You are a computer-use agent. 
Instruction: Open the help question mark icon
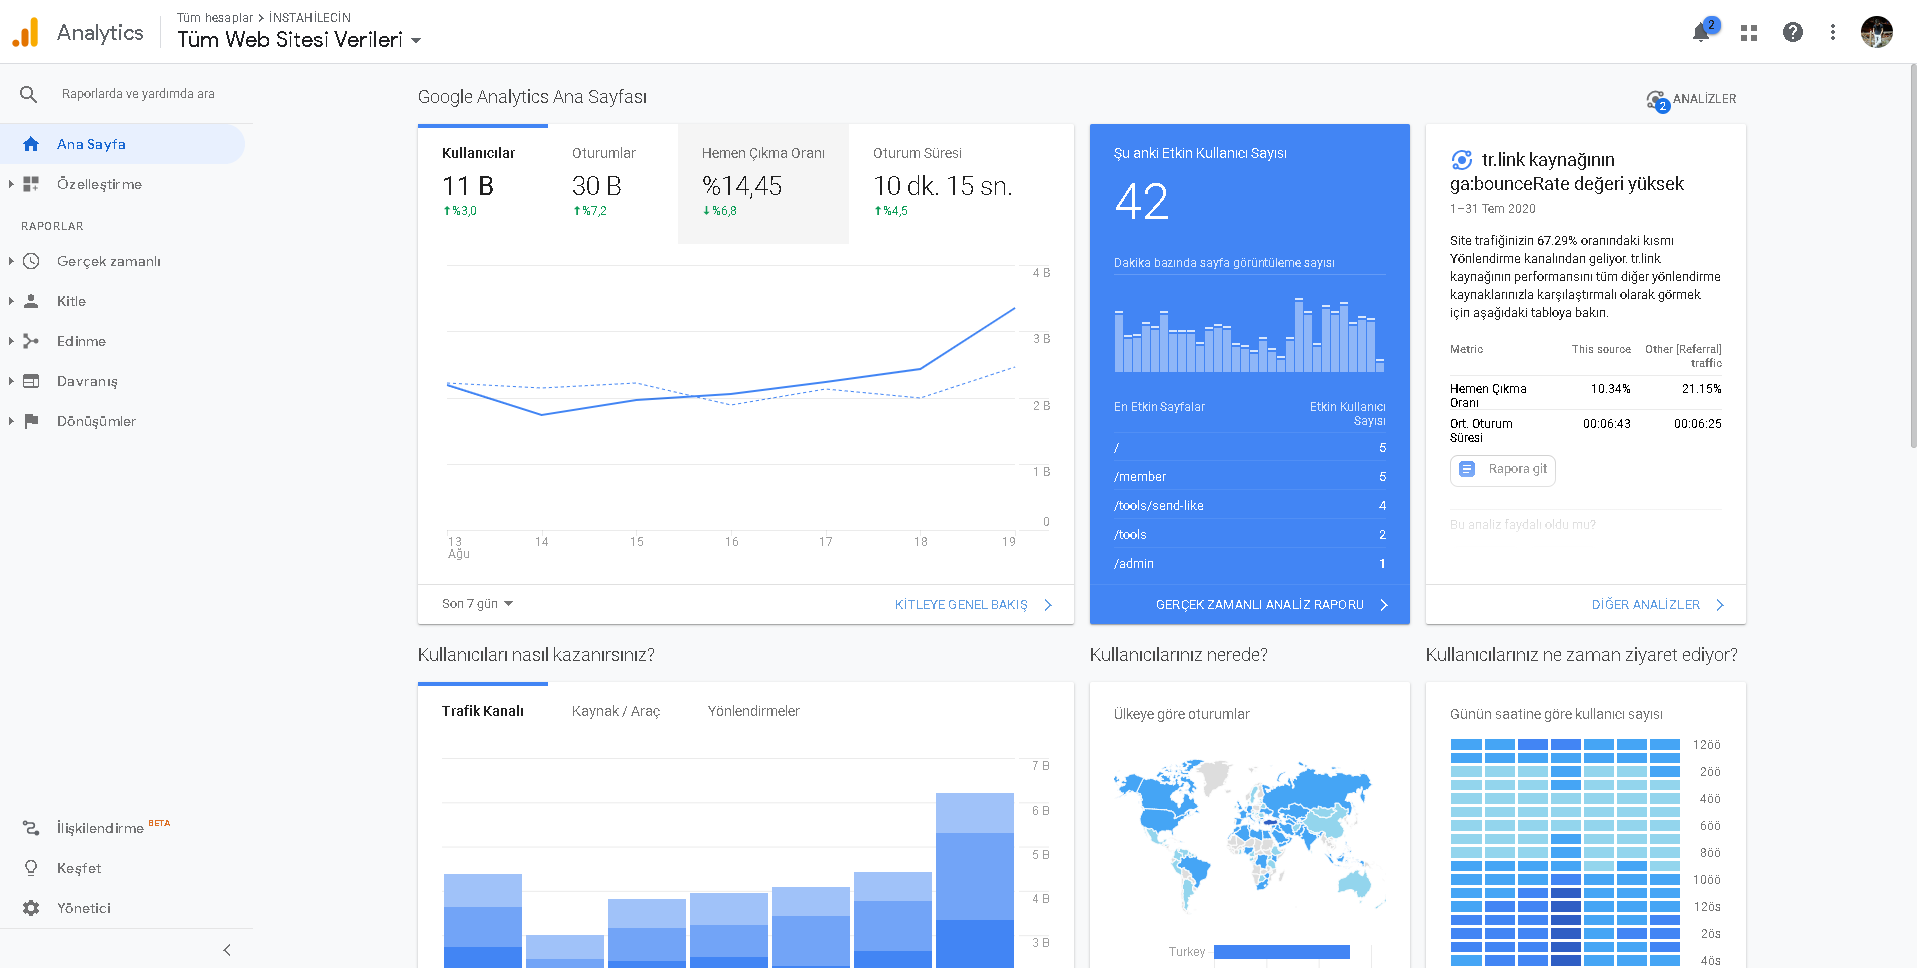pyautogui.click(x=1793, y=33)
